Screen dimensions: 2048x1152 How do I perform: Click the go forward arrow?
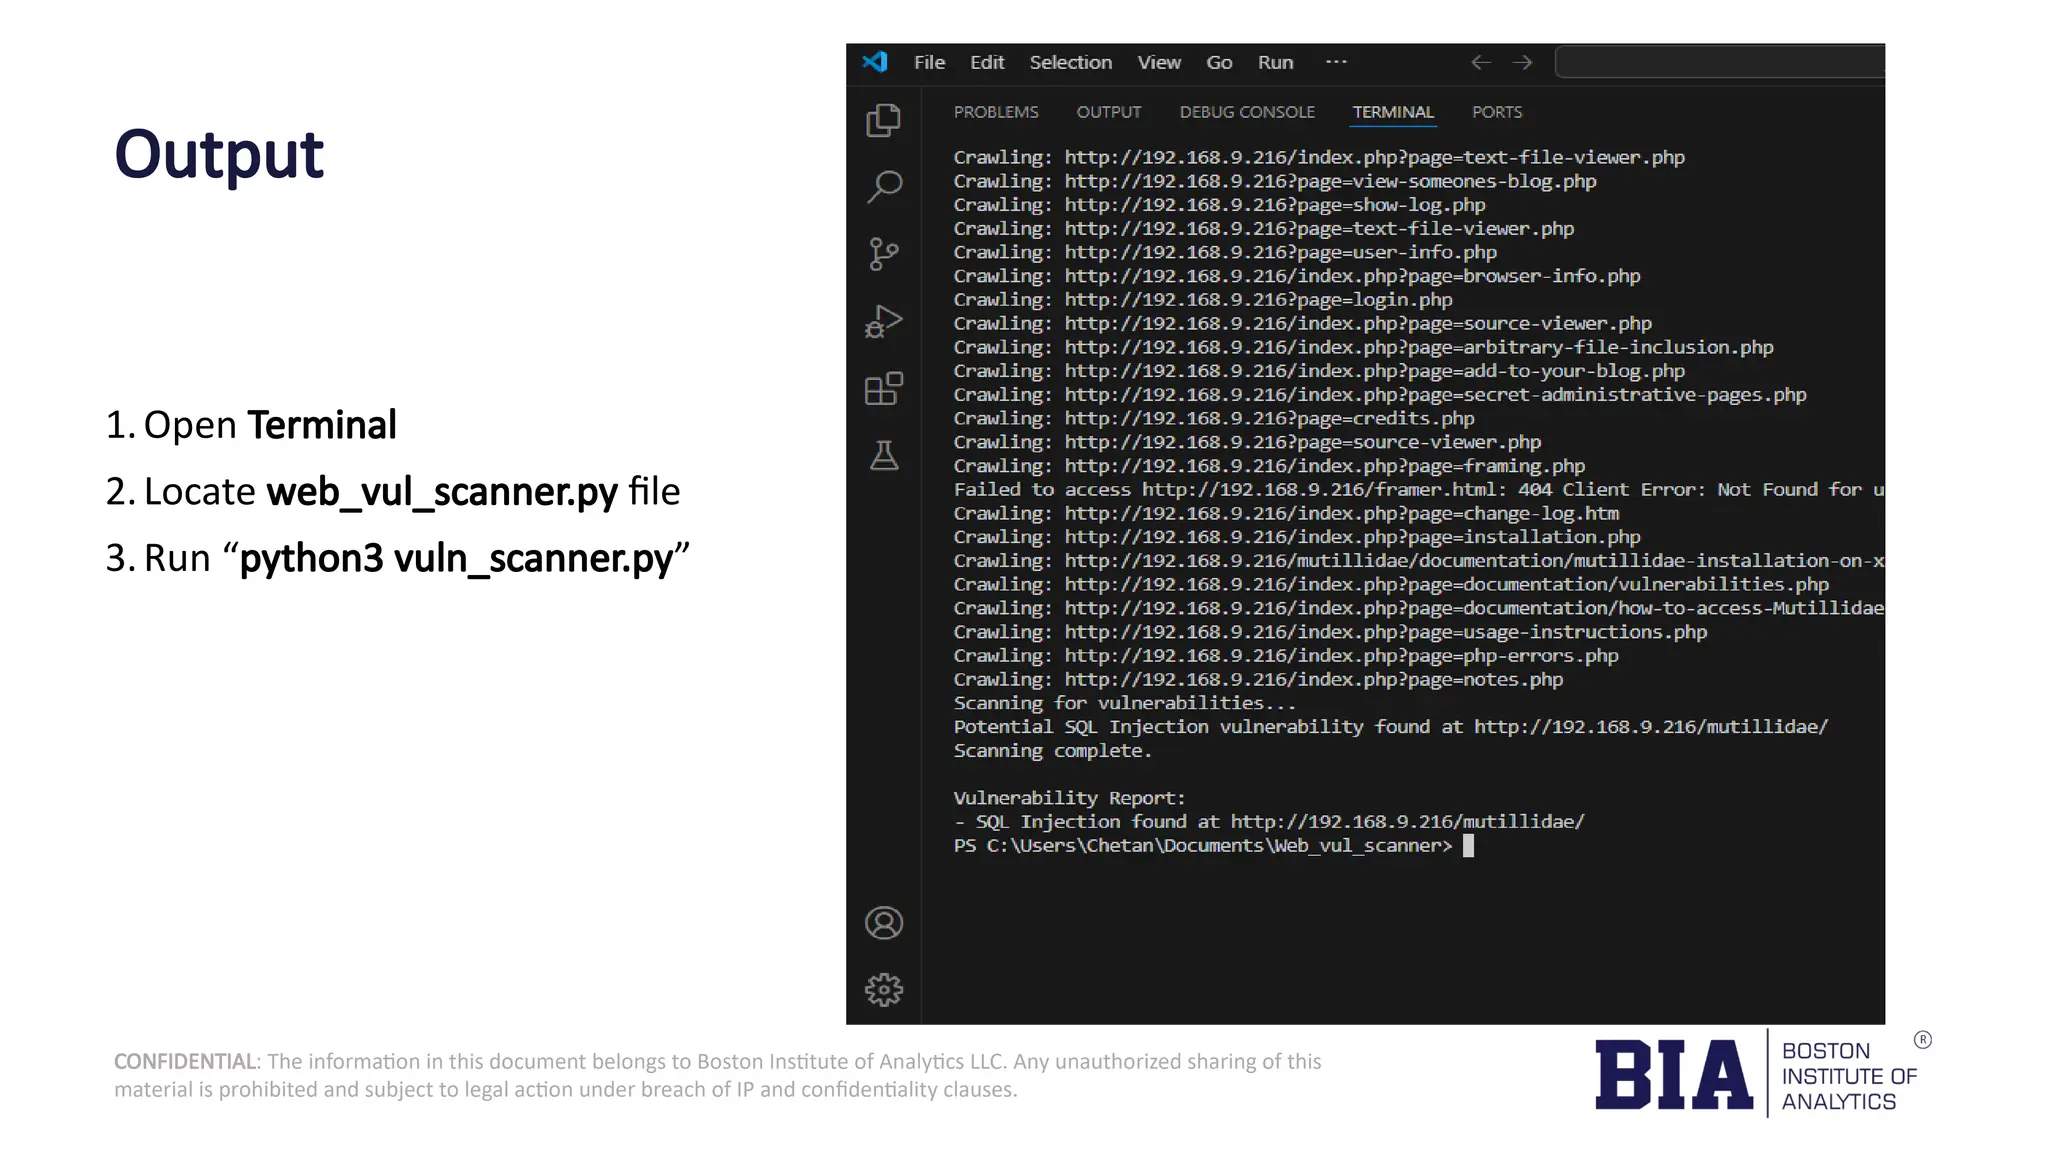(1523, 62)
